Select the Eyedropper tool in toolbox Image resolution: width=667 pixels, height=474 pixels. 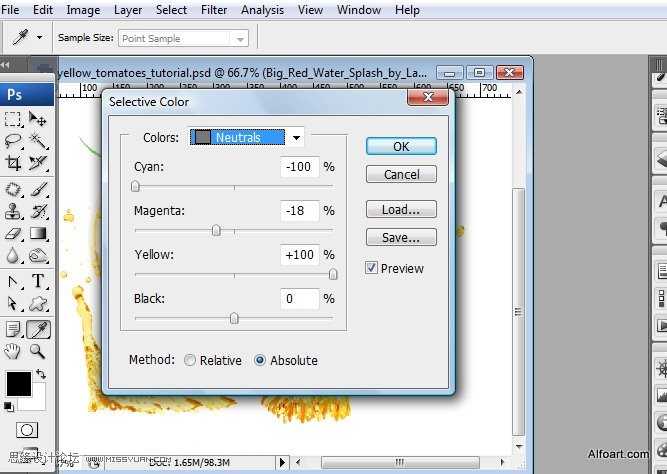pyautogui.click(x=38, y=329)
